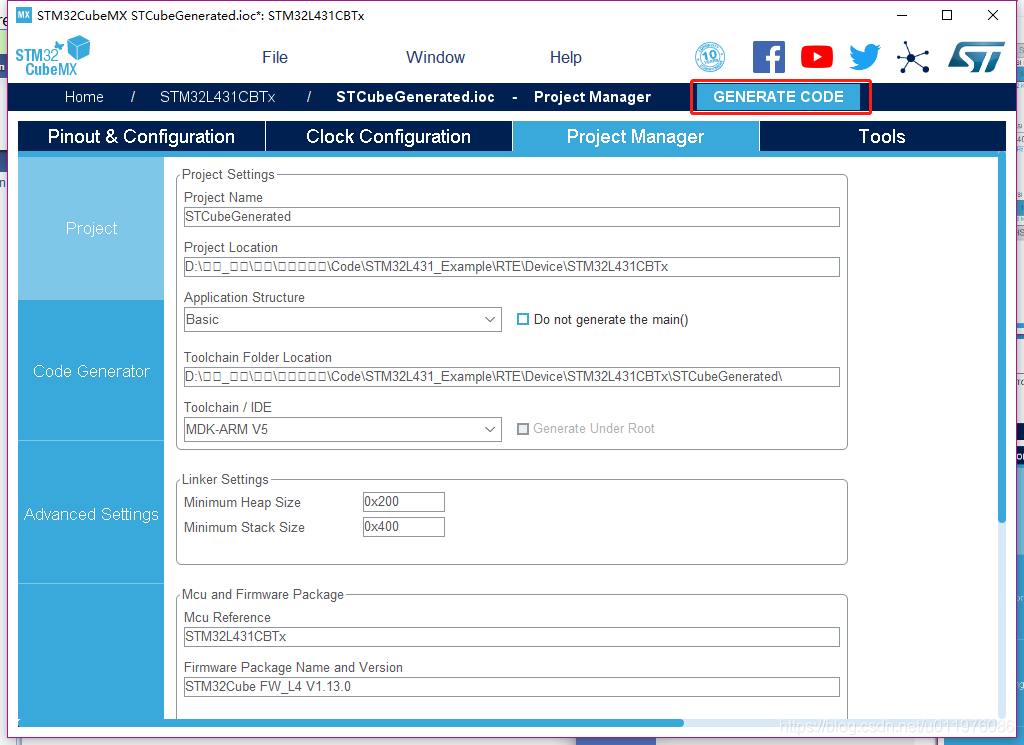Click the horizontal scrollbar thumb
Screen dimensions: 1024x745
351,723
